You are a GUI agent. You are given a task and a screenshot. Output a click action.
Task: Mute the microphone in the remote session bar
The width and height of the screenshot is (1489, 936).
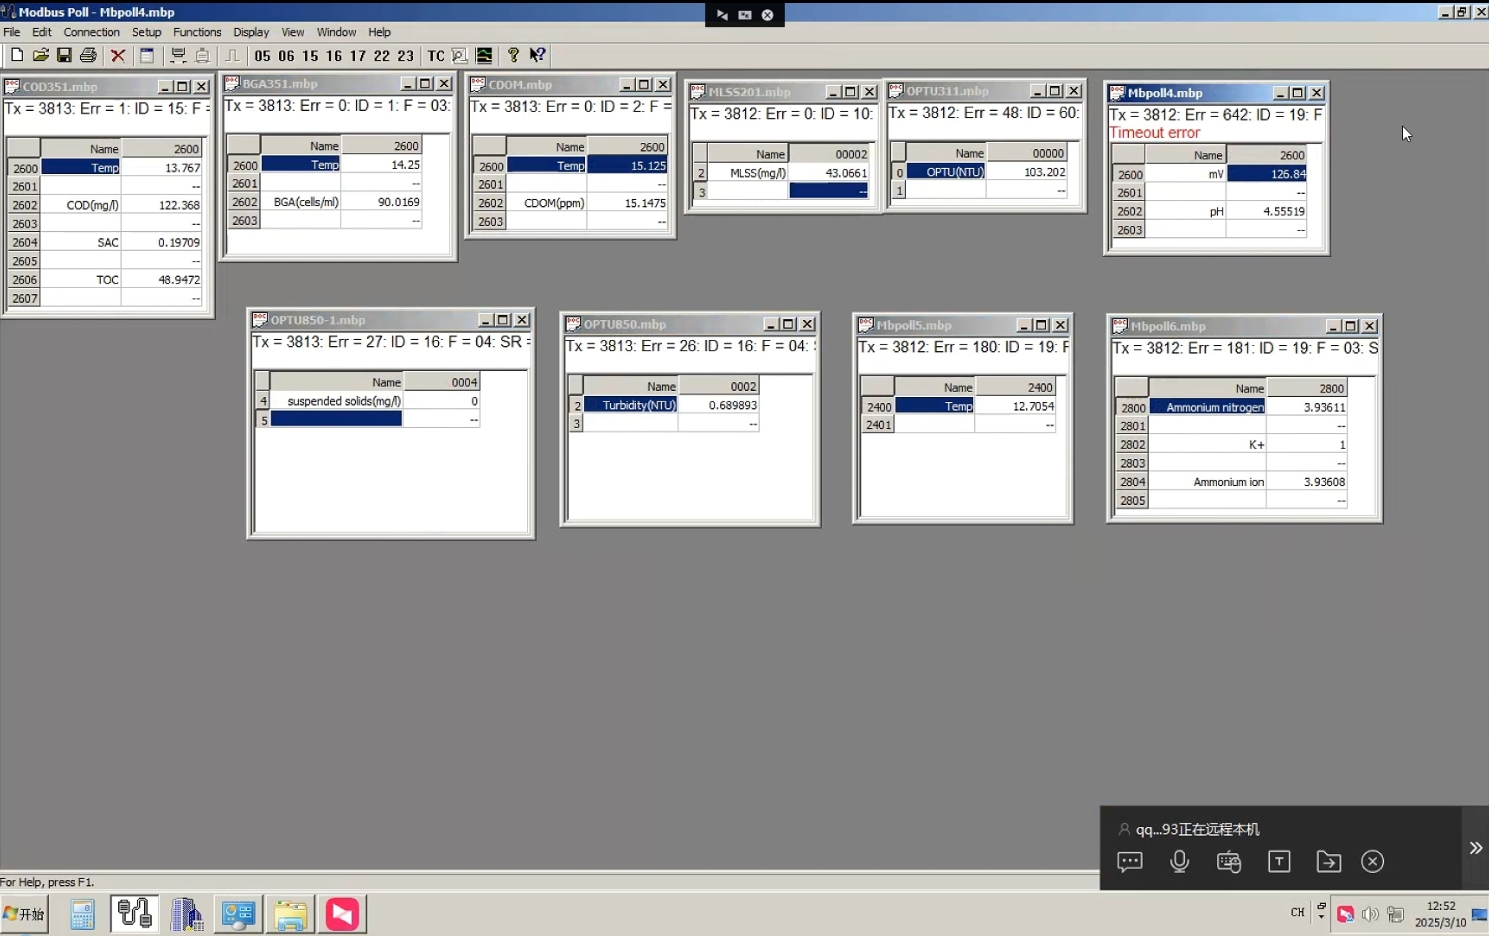coord(1179,861)
